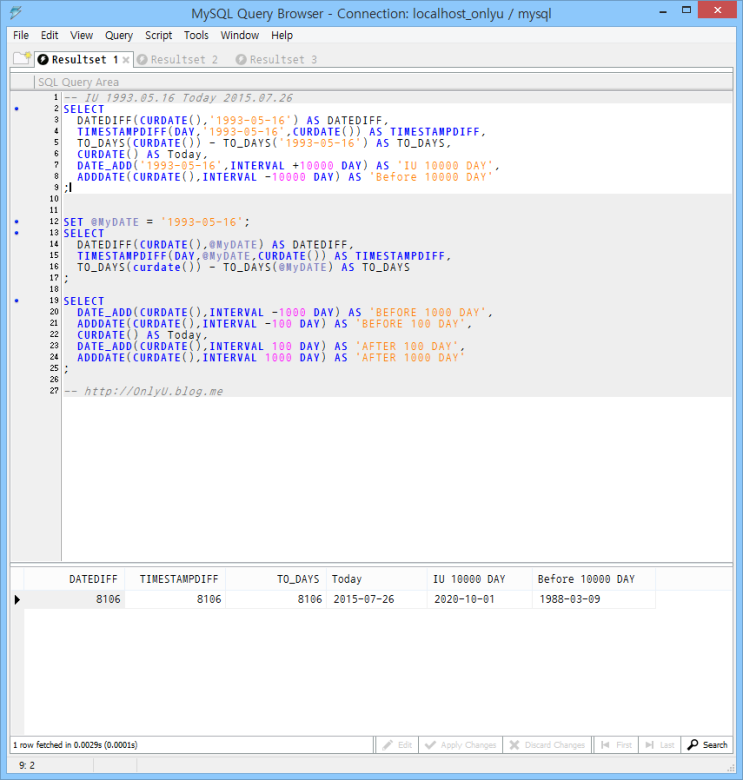Click the MySQL Query Browser dolphin title icon

coord(16,12)
